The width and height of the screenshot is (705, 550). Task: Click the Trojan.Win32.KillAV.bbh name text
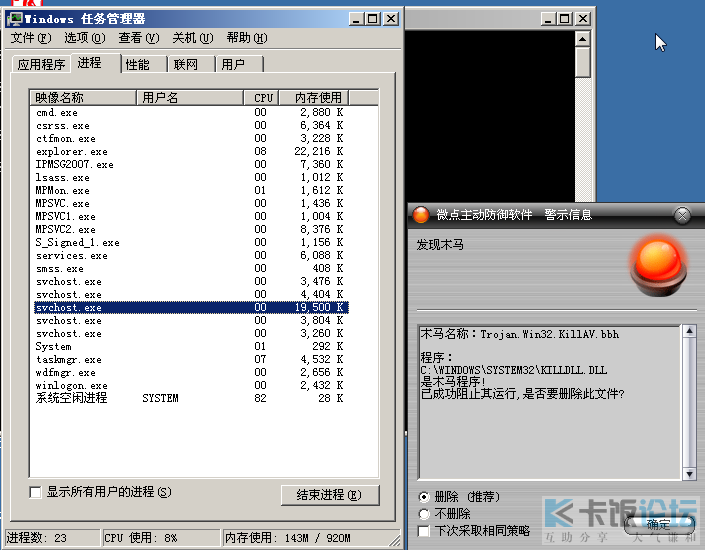[x=549, y=335]
